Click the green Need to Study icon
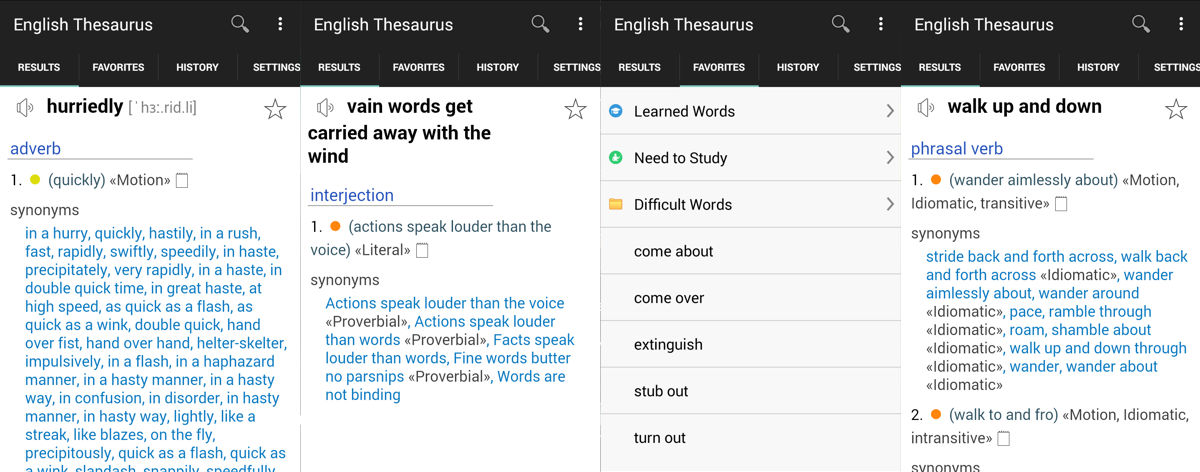The image size is (1200, 472). click(x=616, y=158)
